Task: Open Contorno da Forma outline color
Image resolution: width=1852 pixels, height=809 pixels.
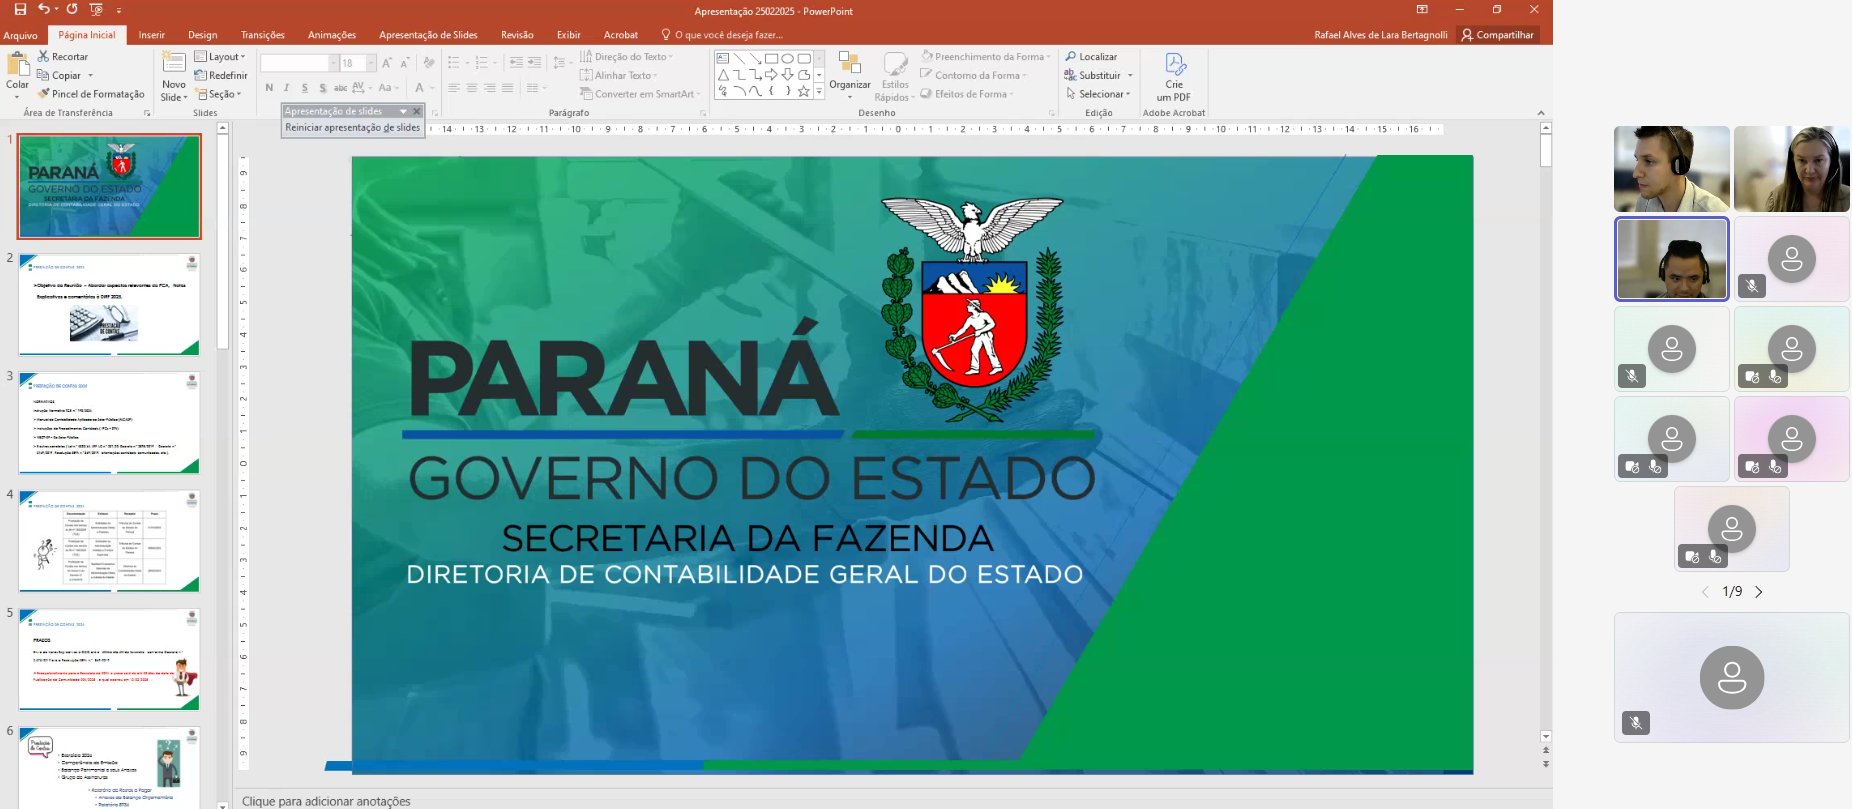Action: (973, 75)
